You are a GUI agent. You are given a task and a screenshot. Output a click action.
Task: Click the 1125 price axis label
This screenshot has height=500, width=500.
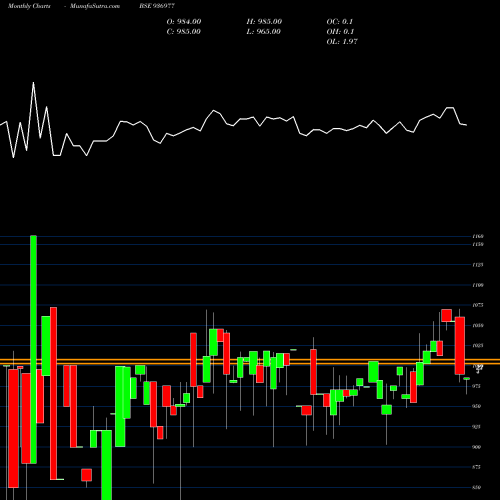click(x=478, y=265)
